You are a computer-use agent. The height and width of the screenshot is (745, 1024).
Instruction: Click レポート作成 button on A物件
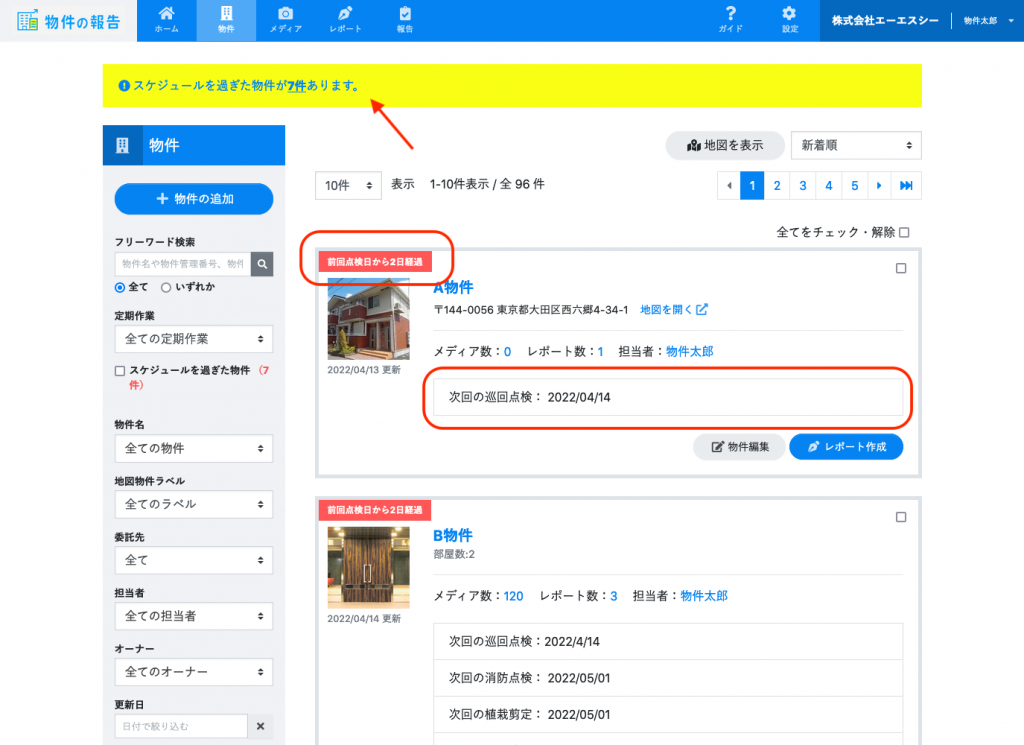tap(846, 447)
